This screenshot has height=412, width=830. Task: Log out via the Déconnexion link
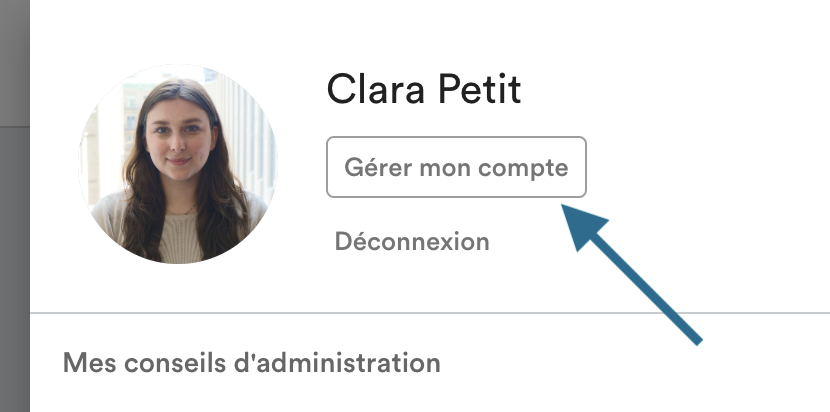pyautogui.click(x=412, y=241)
